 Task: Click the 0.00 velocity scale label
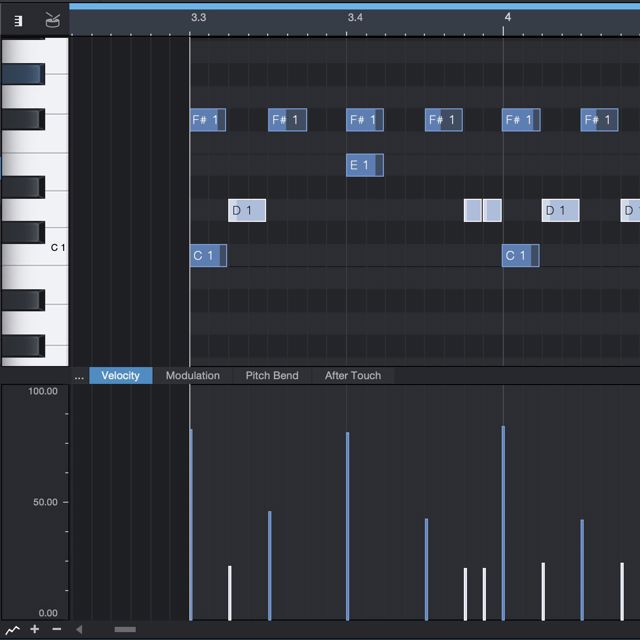click(x=48, y=613)
